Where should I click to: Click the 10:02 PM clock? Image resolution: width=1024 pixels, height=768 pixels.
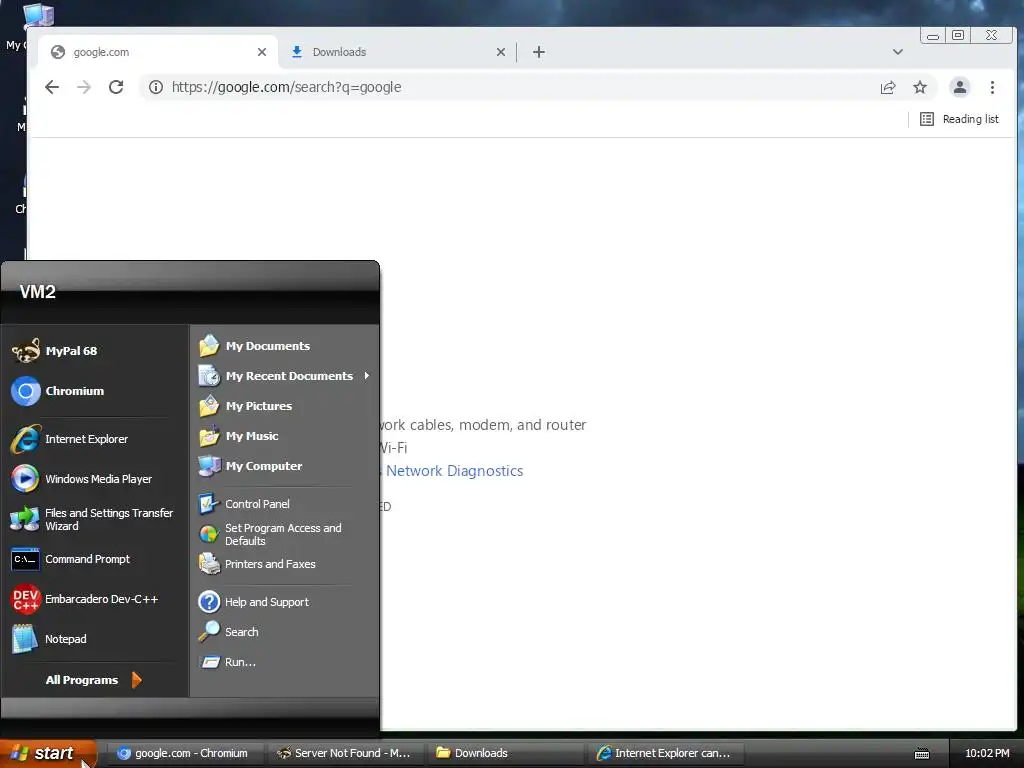[987, 753]
